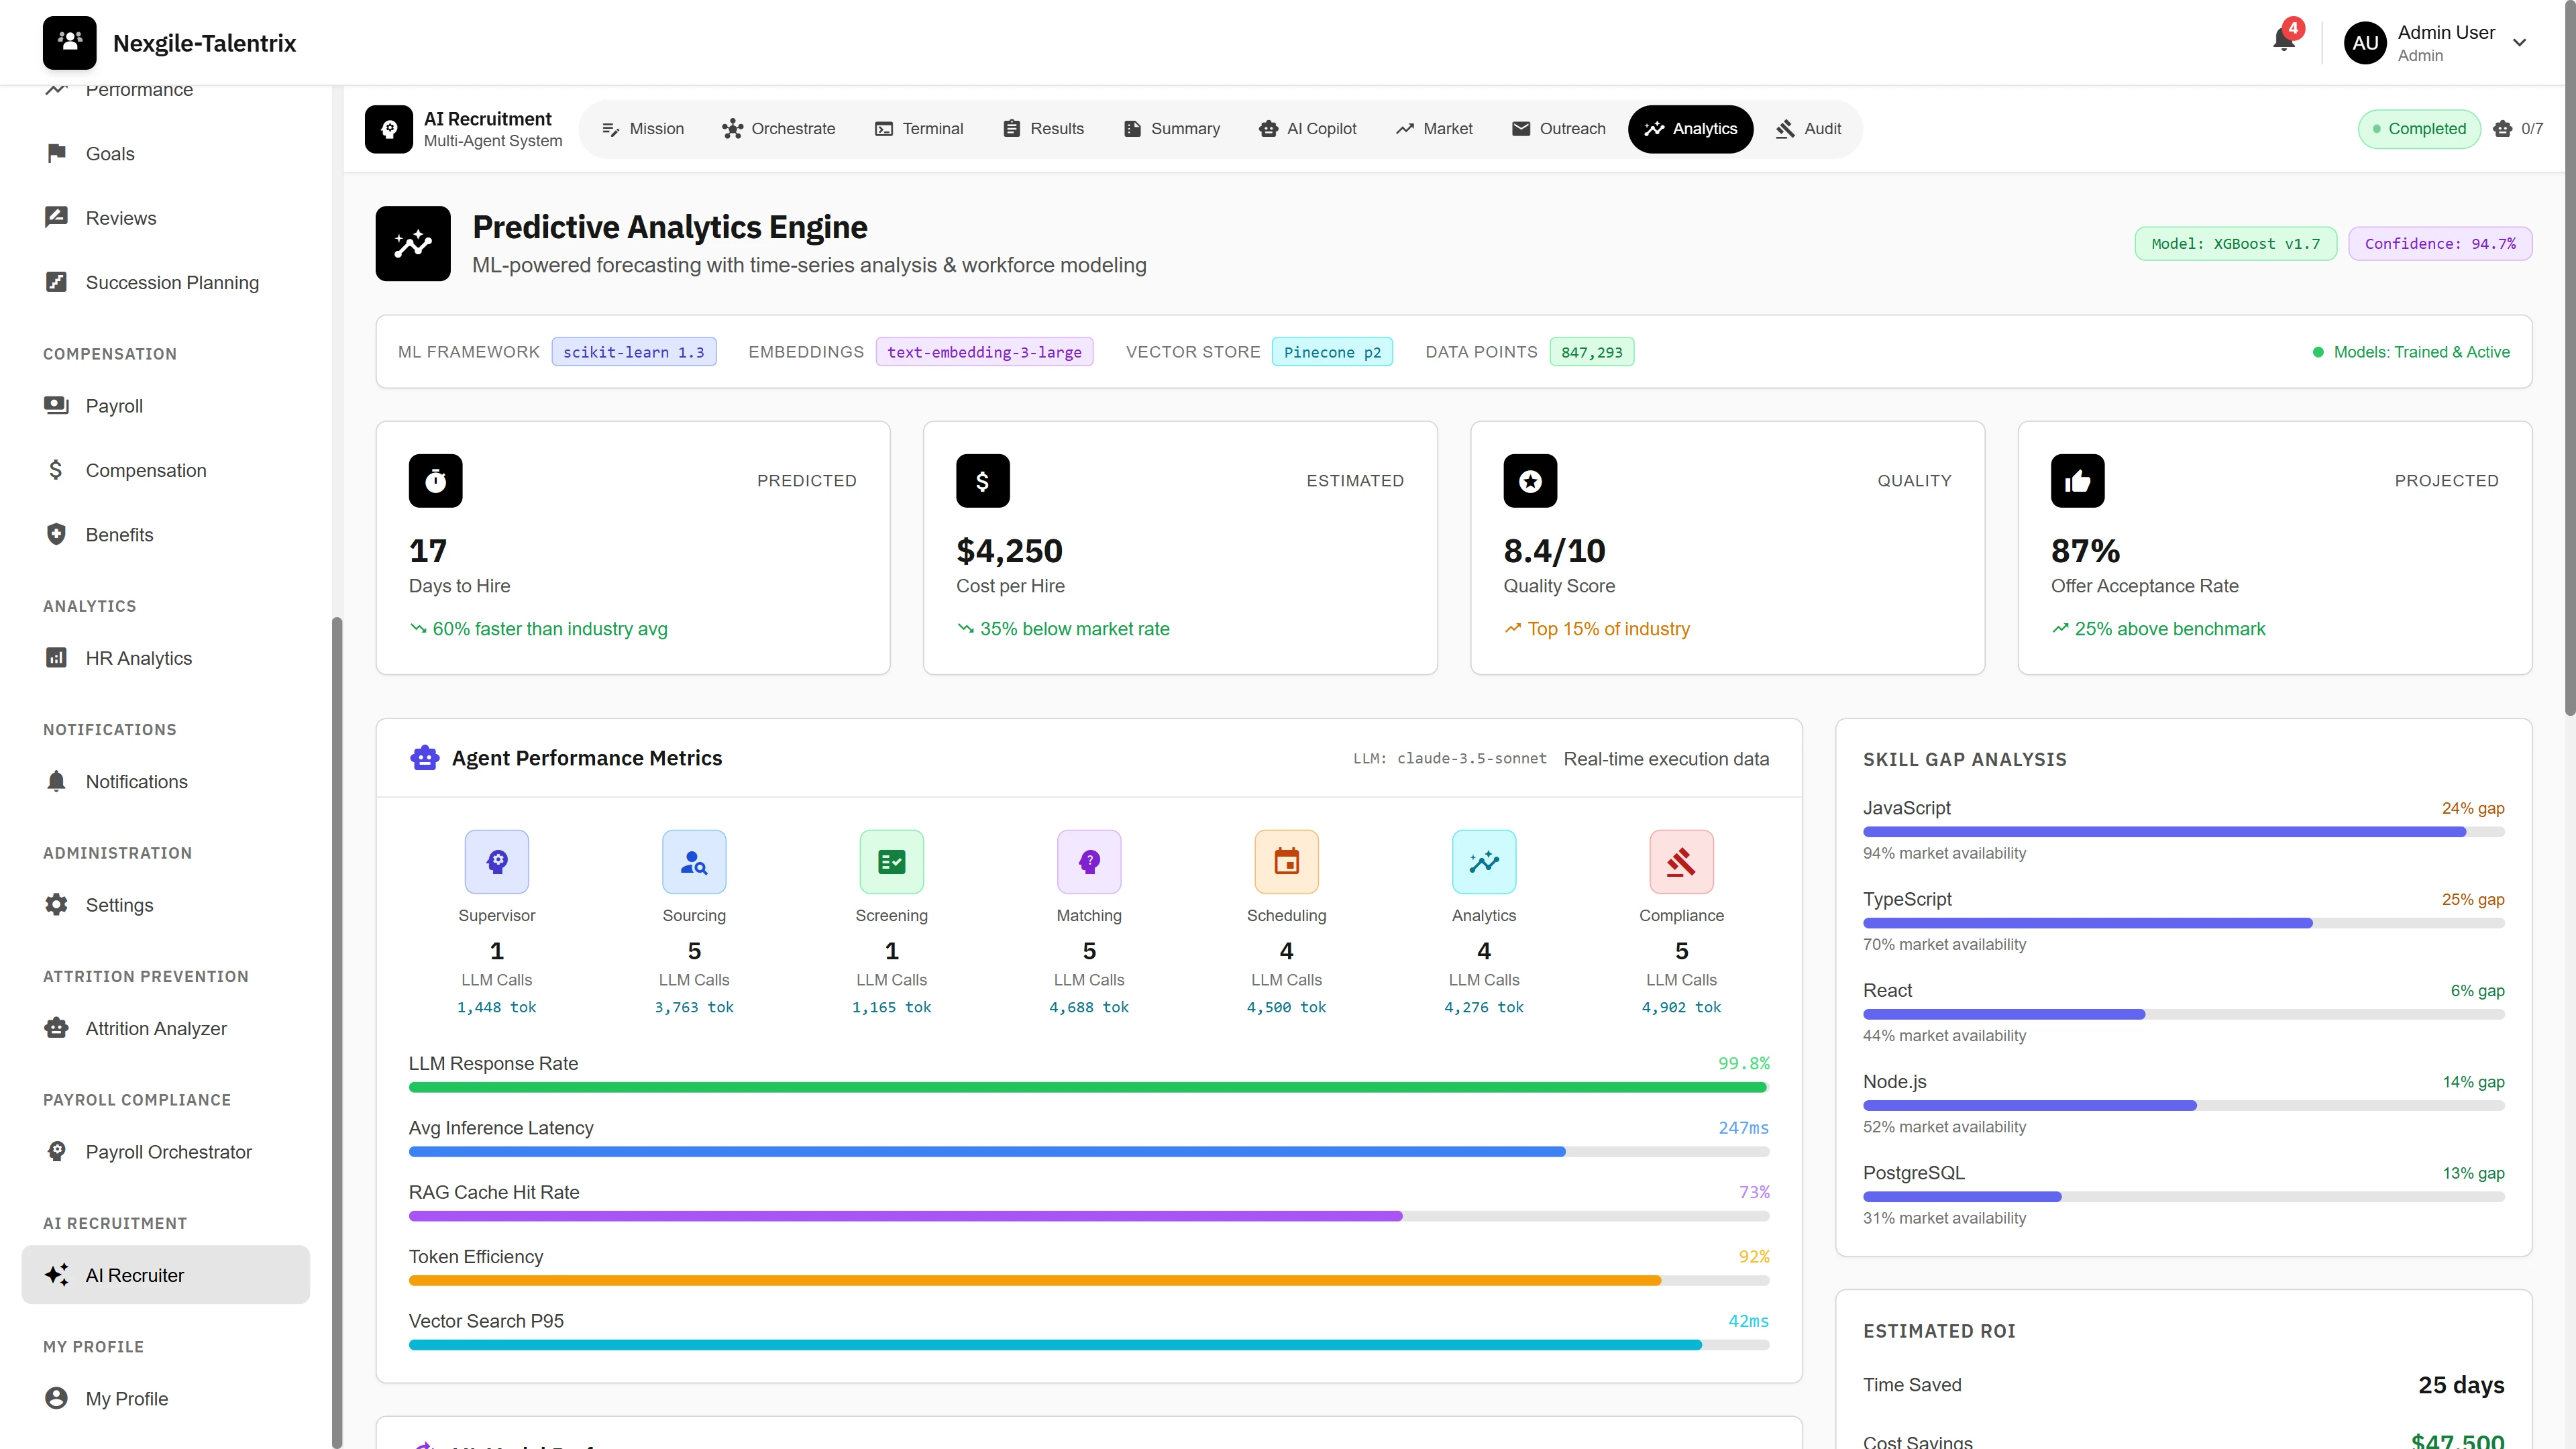This screenshot has height=1449, width=2576.
Task: Toggle the Models: Trained & Active indicator
Action: click(x=2412, y=352)
